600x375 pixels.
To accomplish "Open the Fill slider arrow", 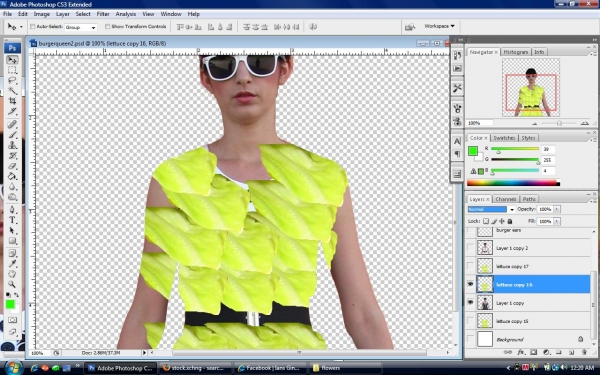I will pyautogui.click(x=557, y=221).
